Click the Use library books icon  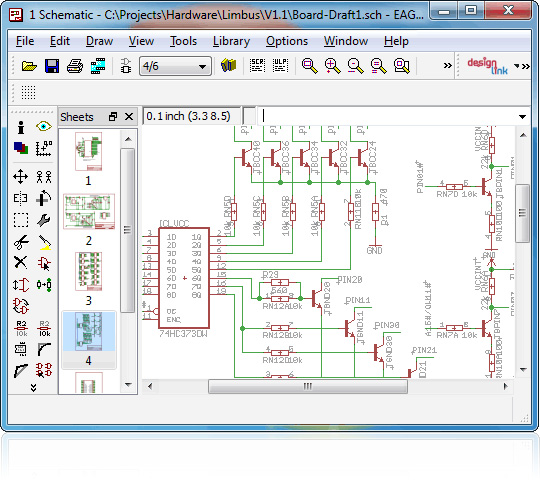[x=228, y=65]
